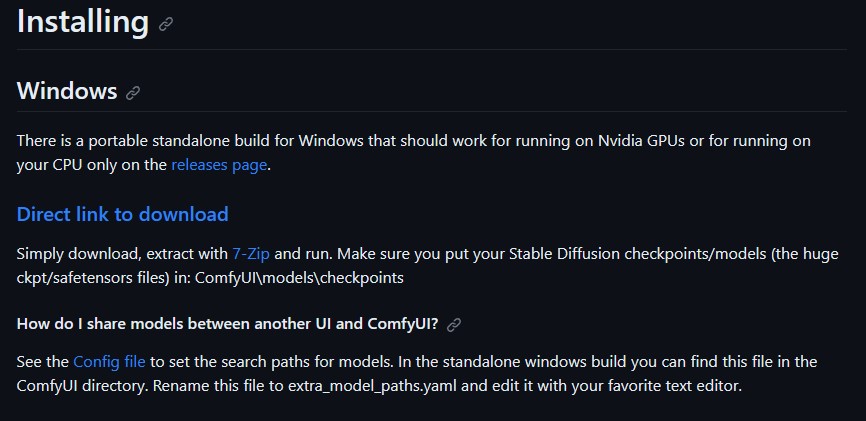Click the anchor link icon beside Installing heading
Screen dimensions: 866x421
[166, 24]
